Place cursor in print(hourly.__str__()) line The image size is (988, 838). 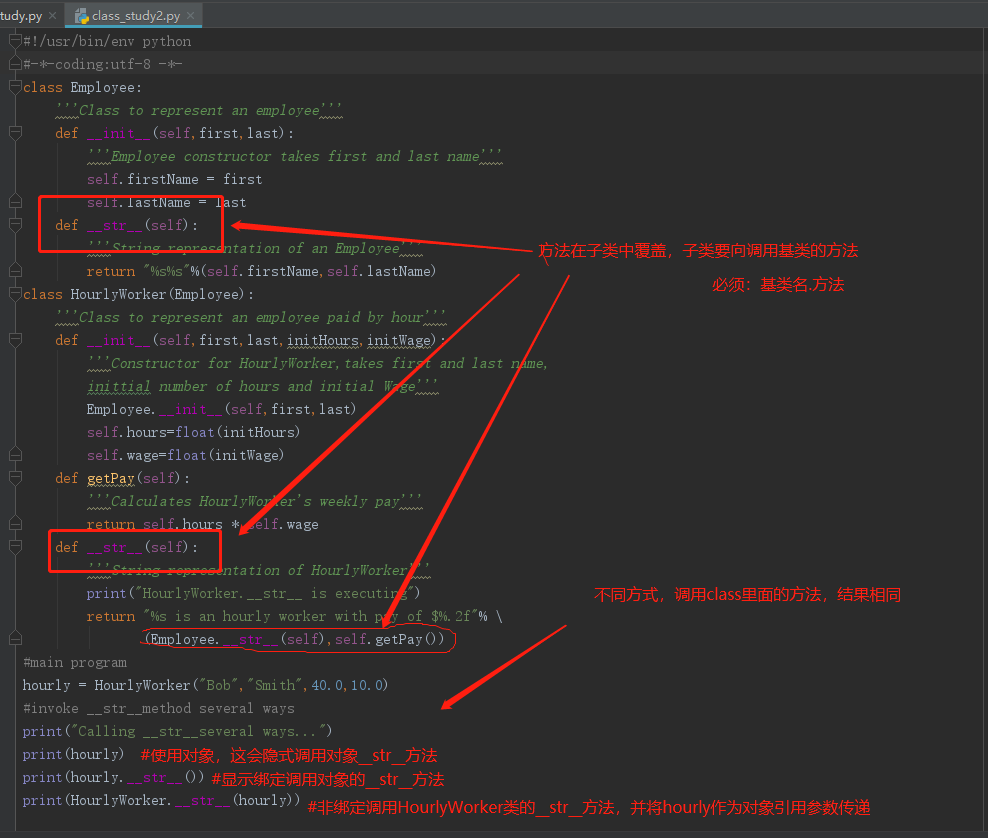(113, 778)
